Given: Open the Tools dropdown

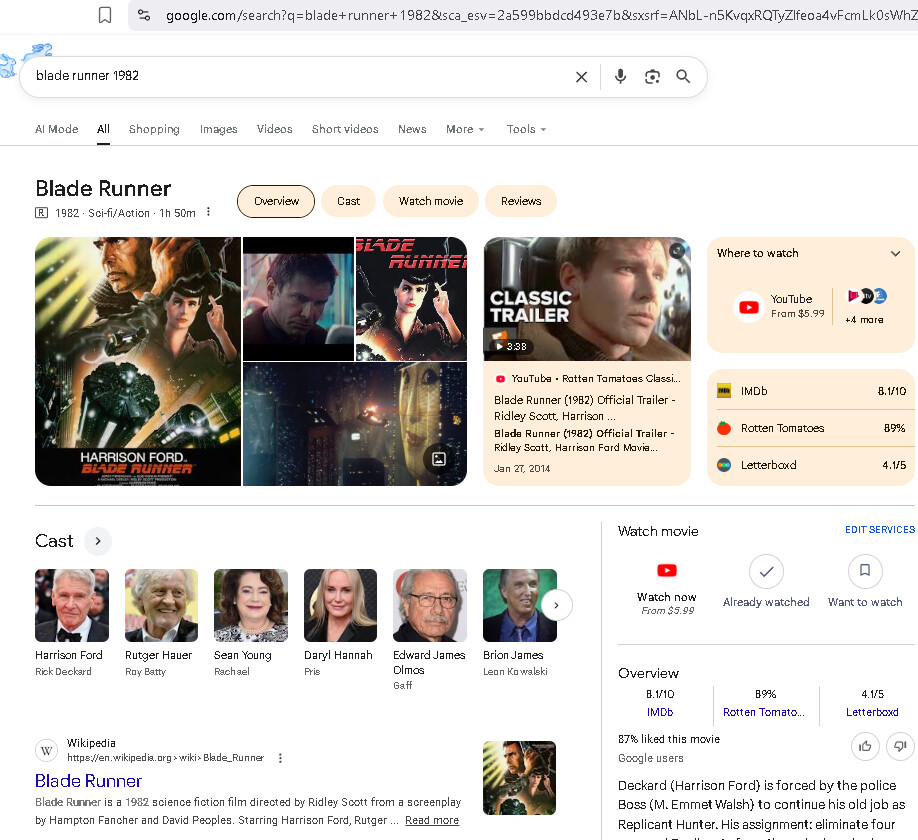Looking at the screenshot, I should click(526, 129).
